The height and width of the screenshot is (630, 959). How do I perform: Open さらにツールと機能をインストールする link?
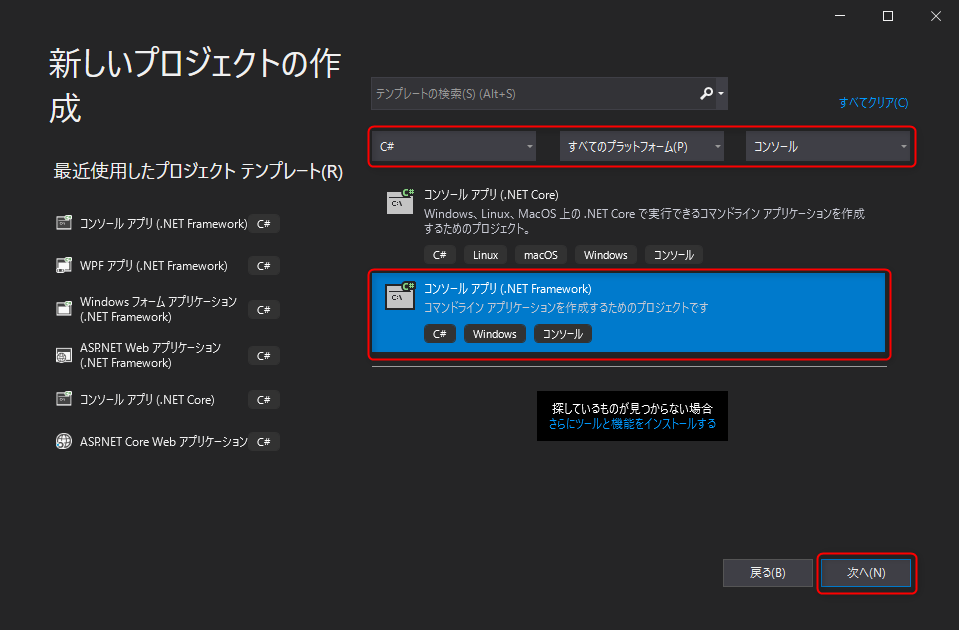[x=632, y=423]
